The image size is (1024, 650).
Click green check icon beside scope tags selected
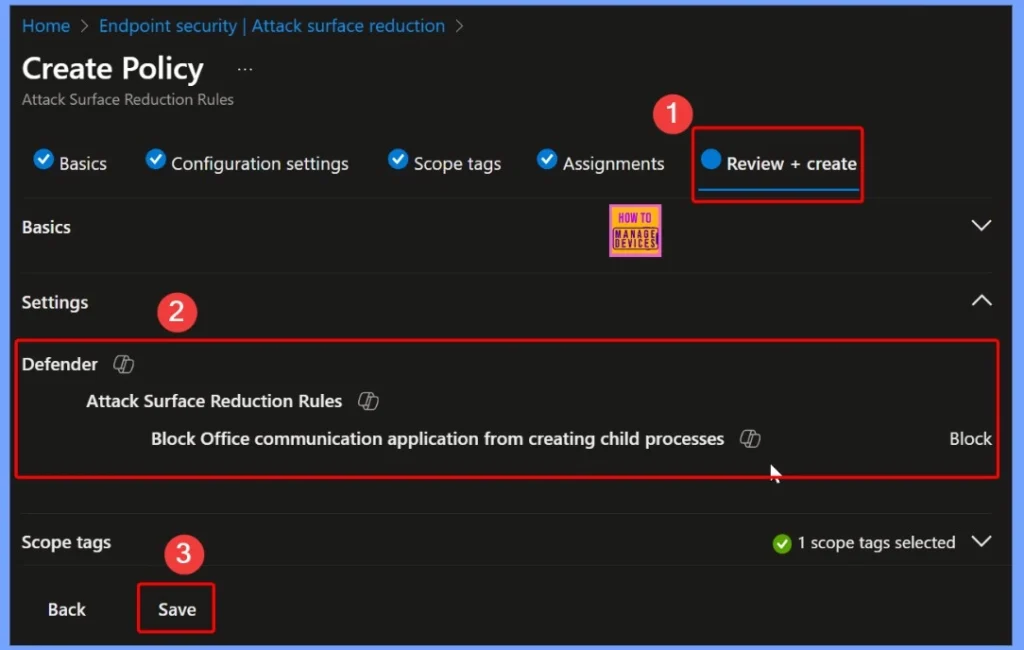[782, 543]
